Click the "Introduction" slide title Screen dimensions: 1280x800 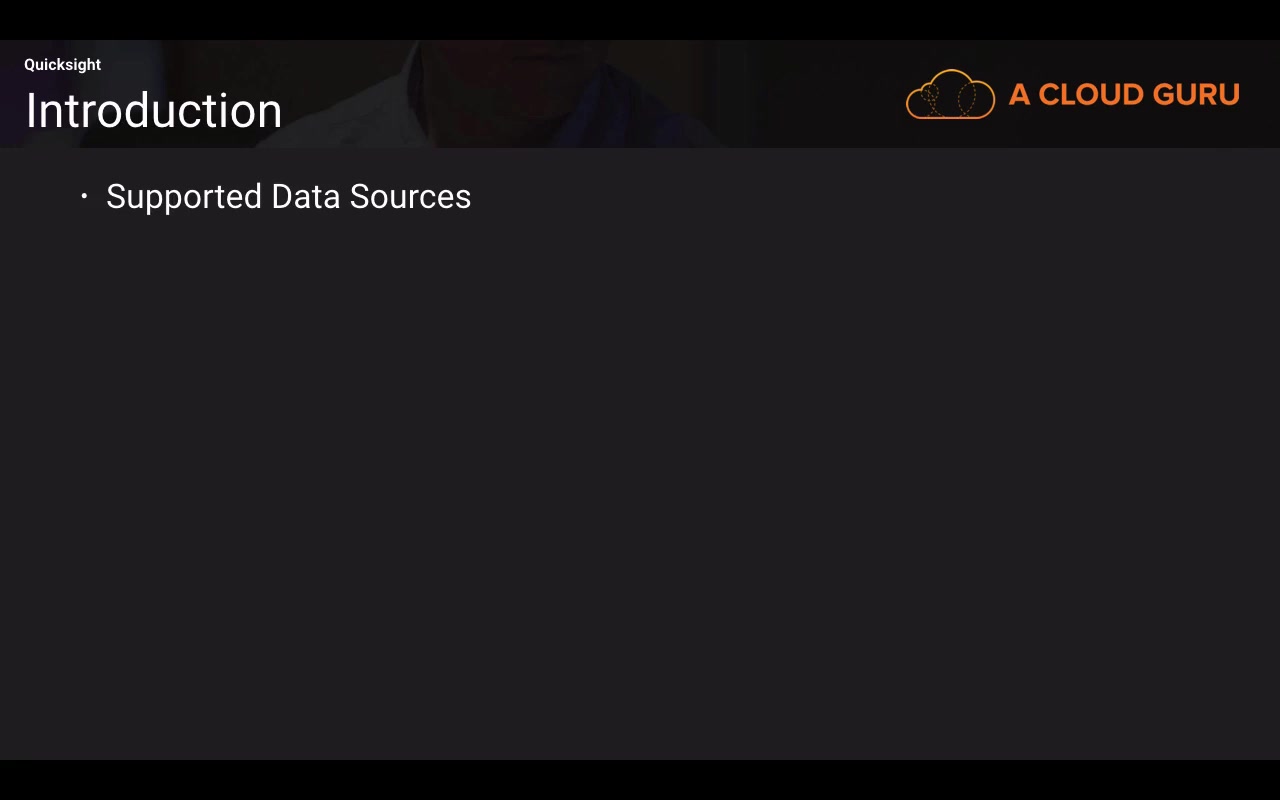point(153,111)
